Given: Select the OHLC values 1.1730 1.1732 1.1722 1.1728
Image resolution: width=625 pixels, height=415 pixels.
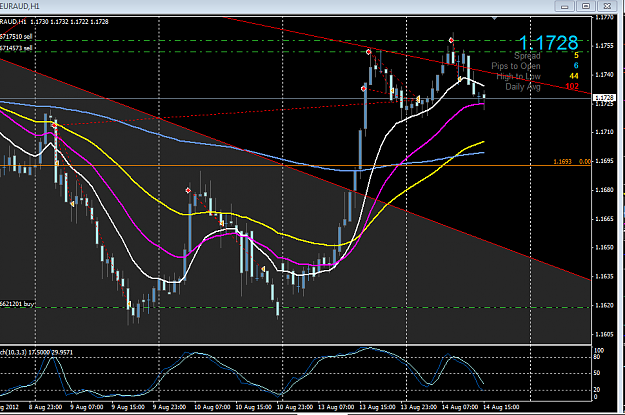Looking at the screenshot, I should tap(69, 22).
